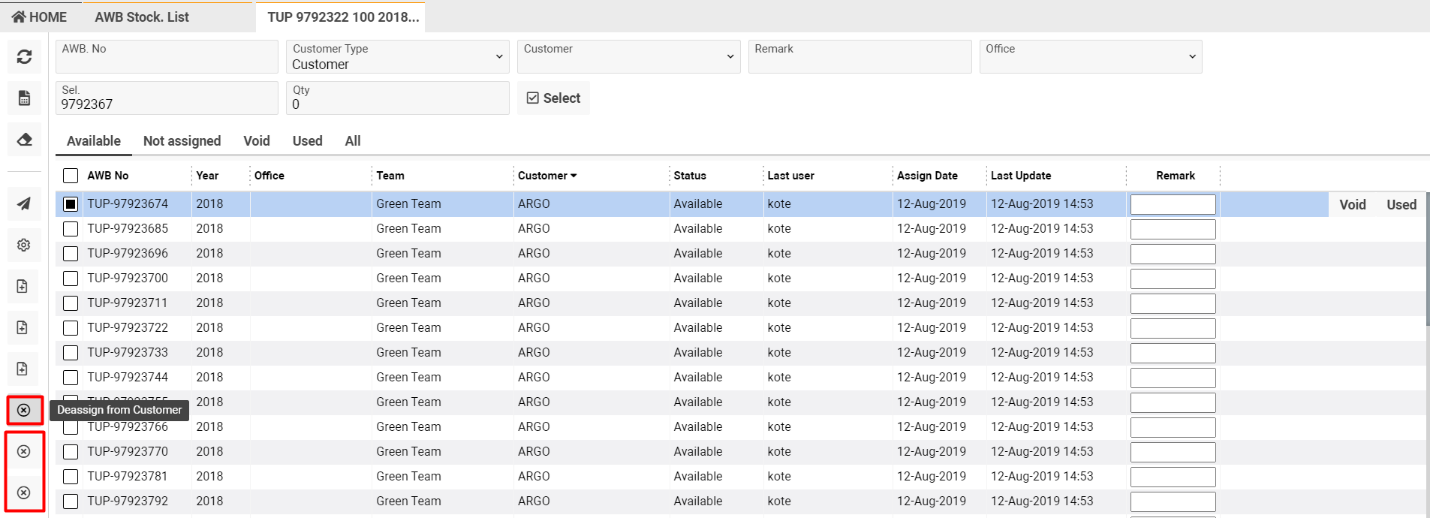Tick the checkbox for TUP-97923700

(71, 278)
